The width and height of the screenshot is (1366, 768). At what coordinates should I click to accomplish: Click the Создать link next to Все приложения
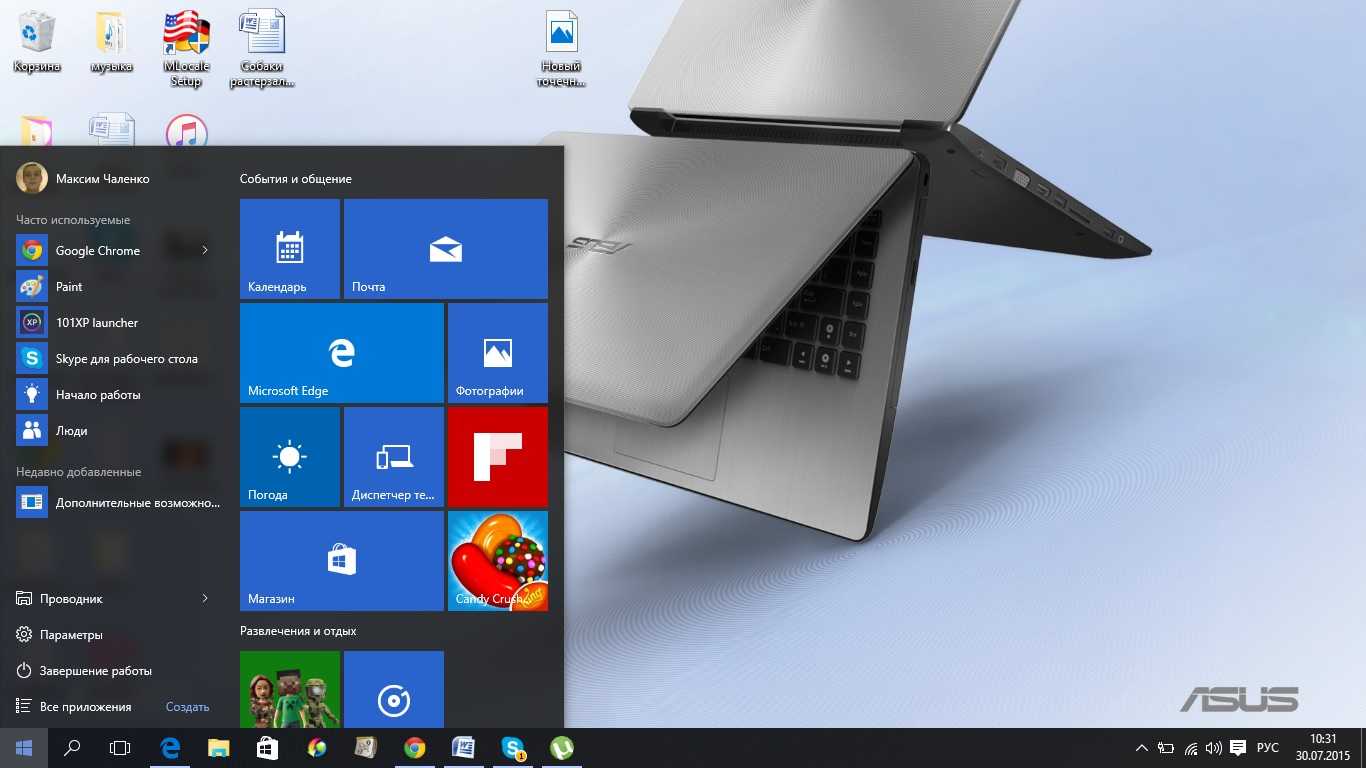pos(187,706)
